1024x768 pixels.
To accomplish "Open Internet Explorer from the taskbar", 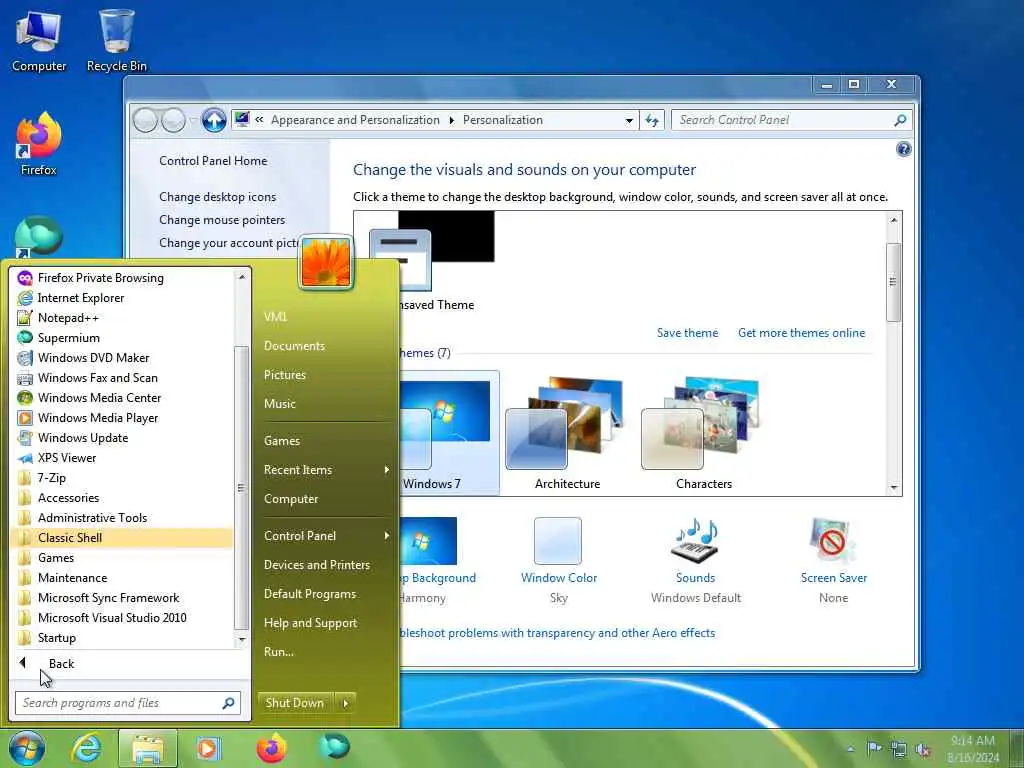I will (x=86, y=748).
